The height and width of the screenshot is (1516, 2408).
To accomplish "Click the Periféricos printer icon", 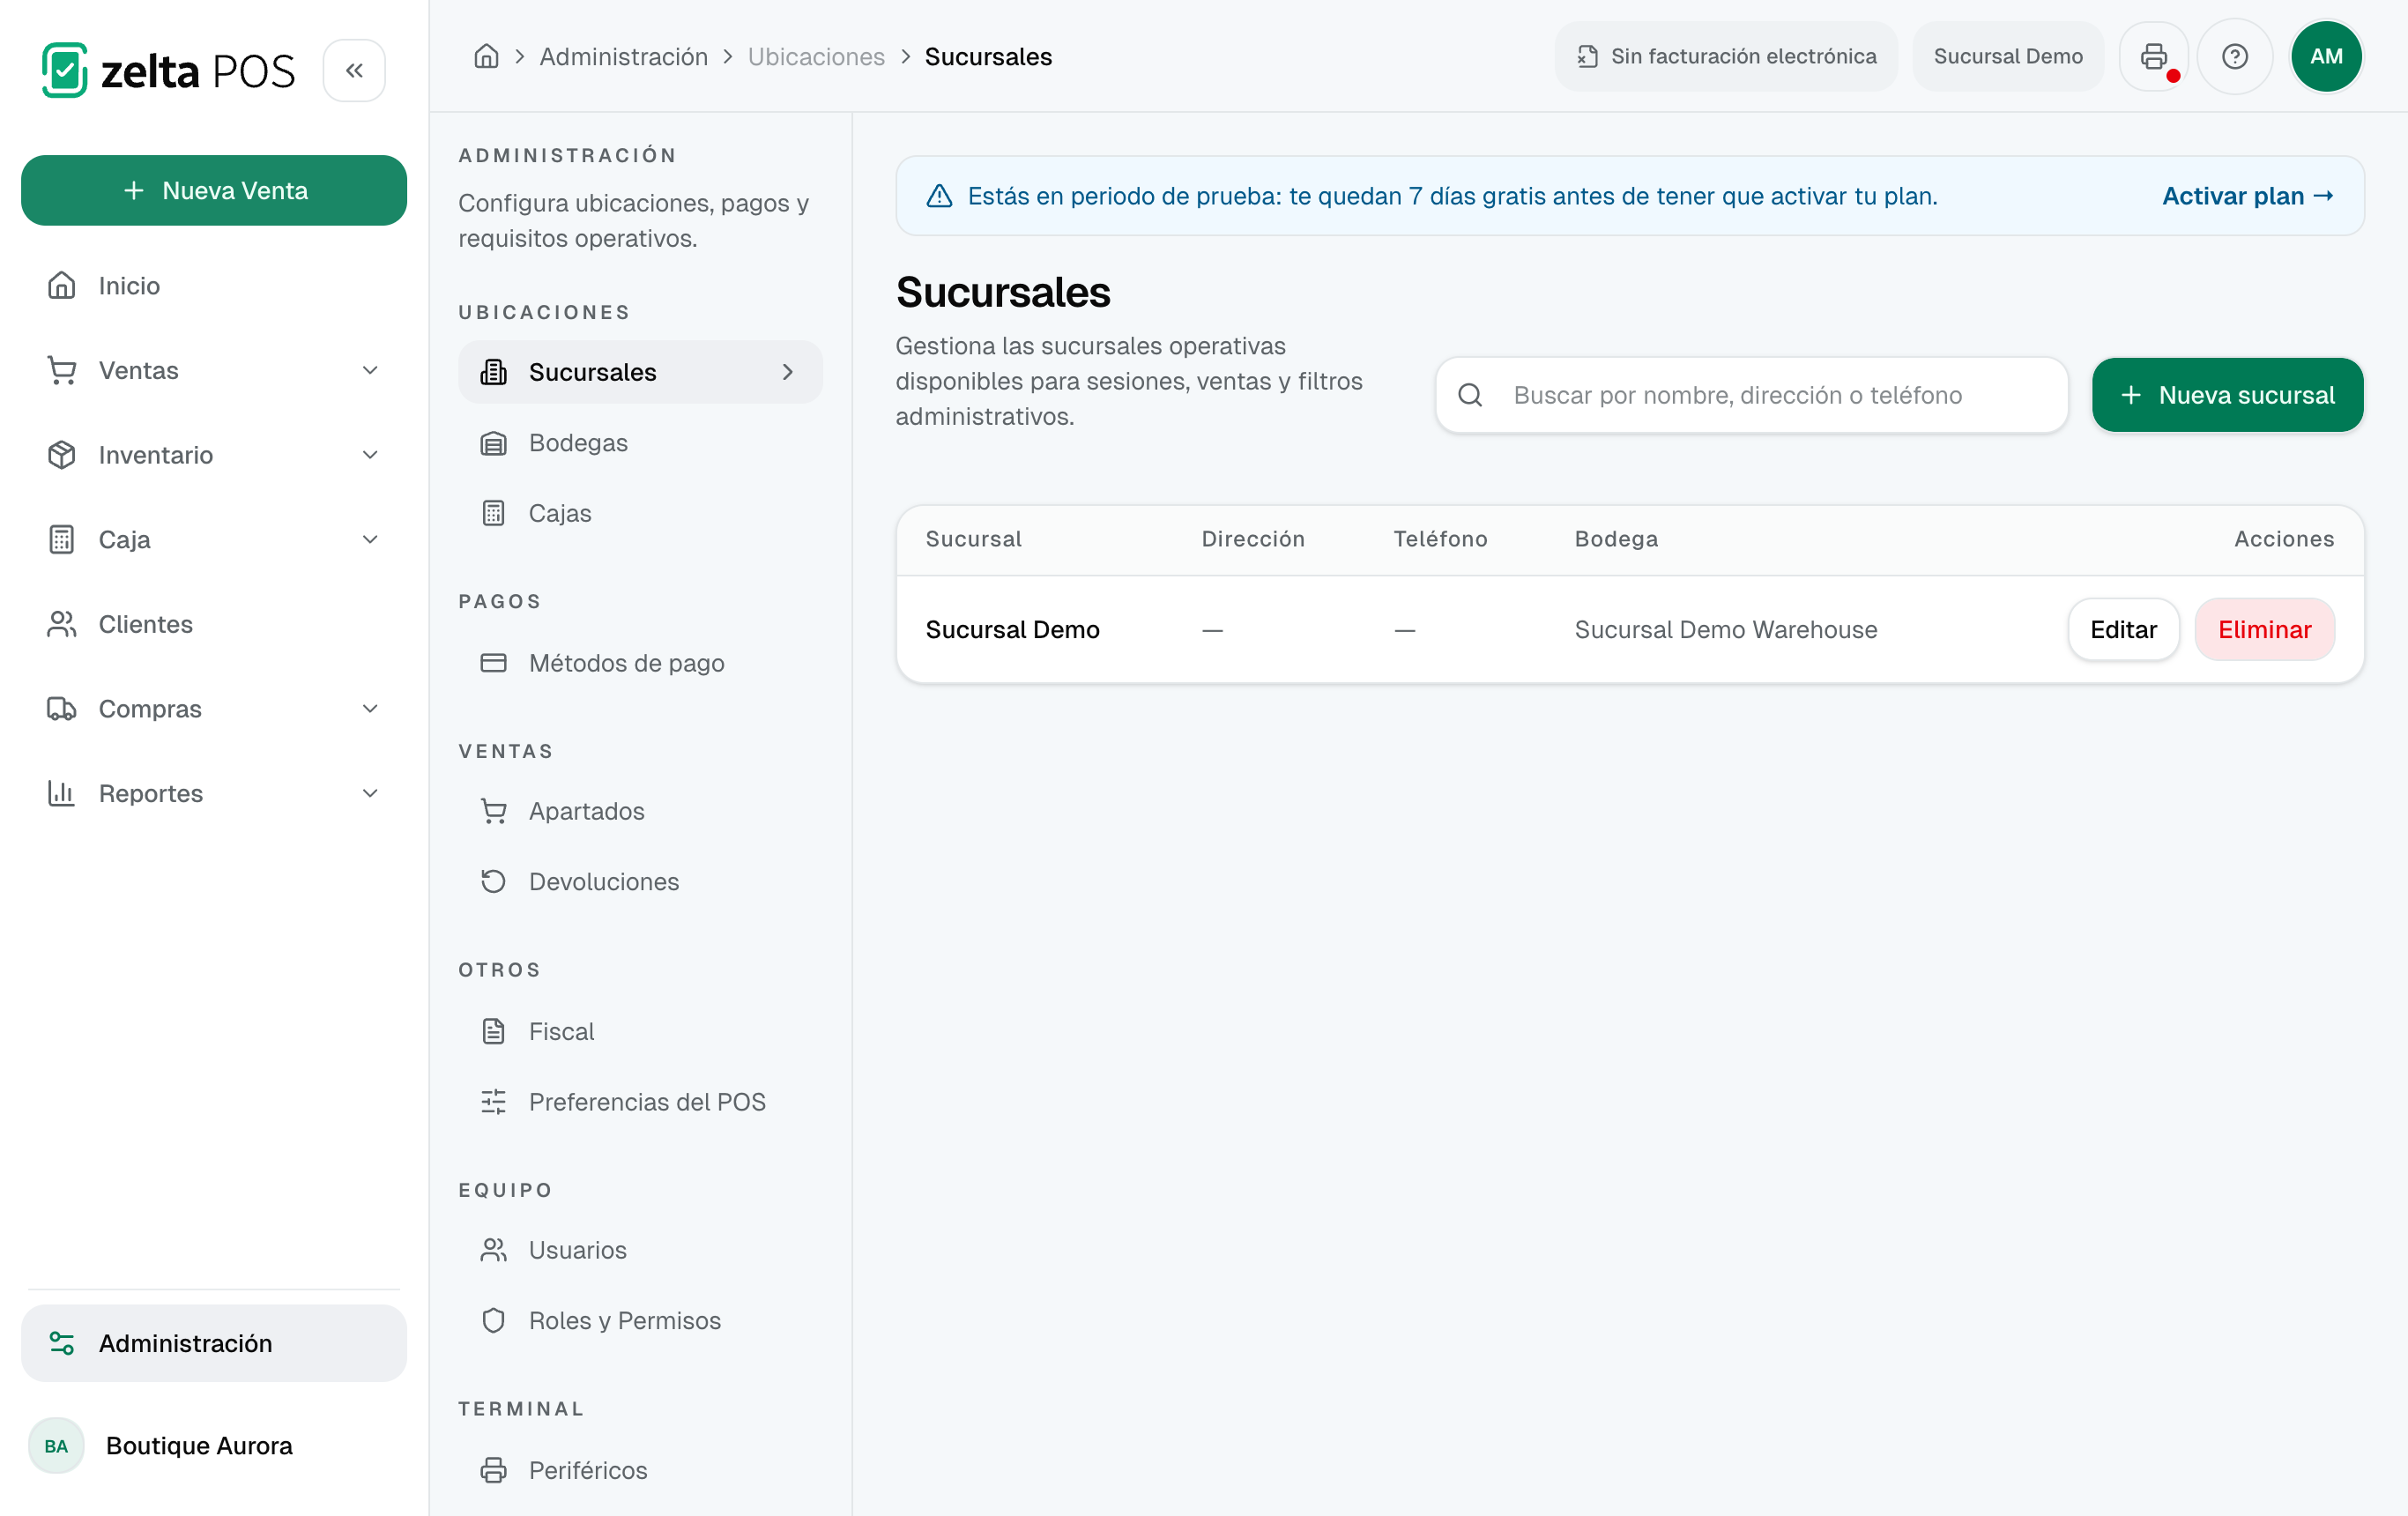I will [x=494, y=1470].
